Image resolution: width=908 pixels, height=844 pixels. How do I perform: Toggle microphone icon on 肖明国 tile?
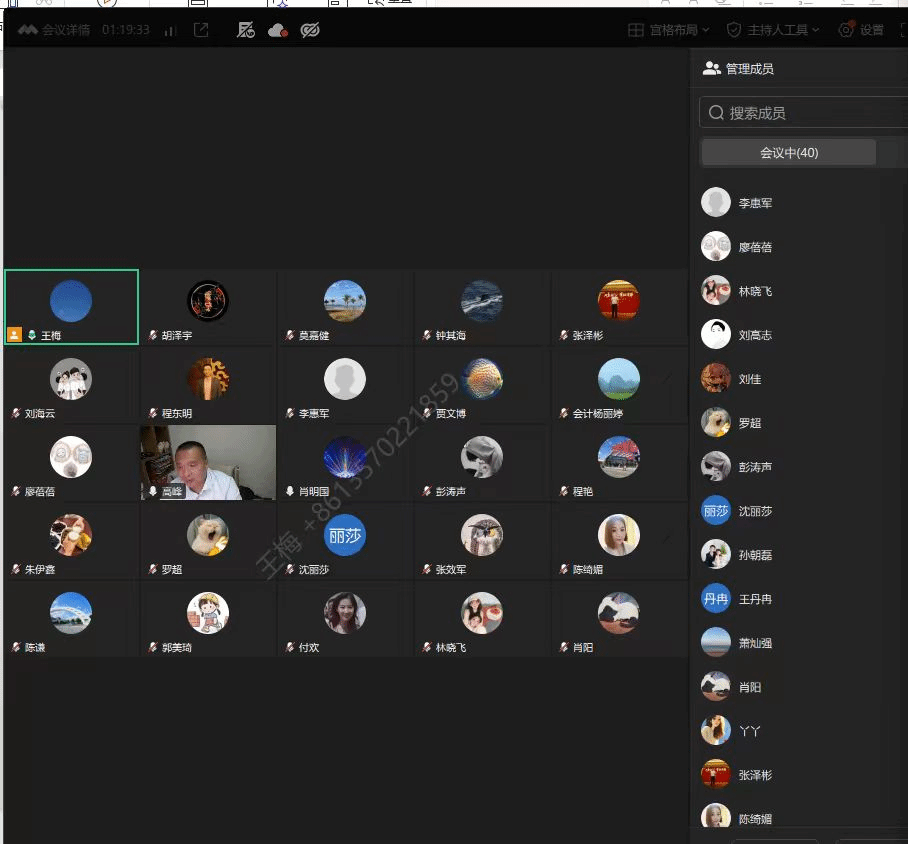pyautogui.click(x=290, y=491)
